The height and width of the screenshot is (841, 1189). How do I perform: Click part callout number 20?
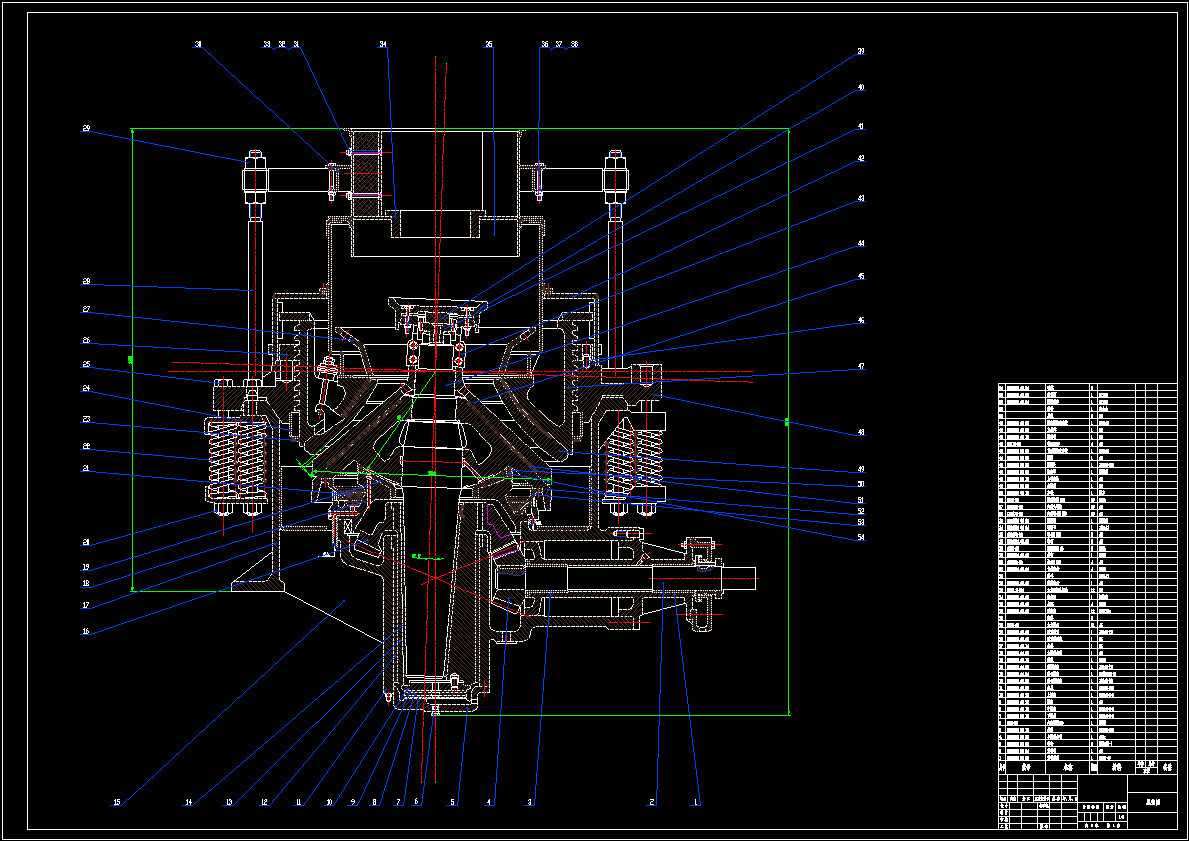click(x=86, y=542)
